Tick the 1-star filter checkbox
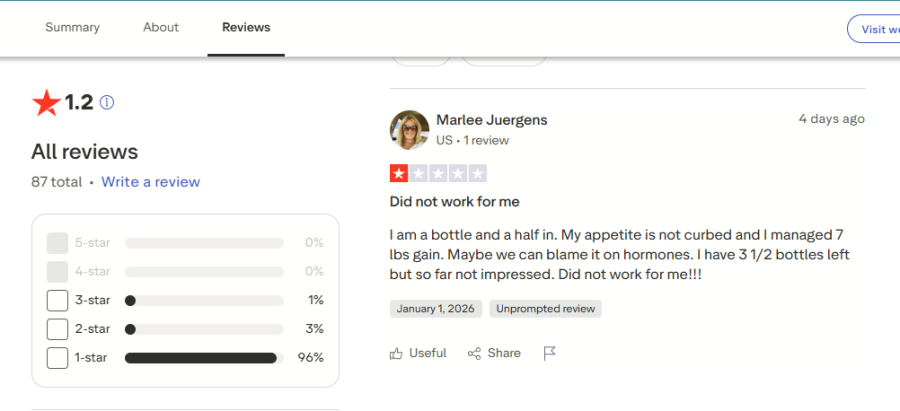 [x=58, y=357]
